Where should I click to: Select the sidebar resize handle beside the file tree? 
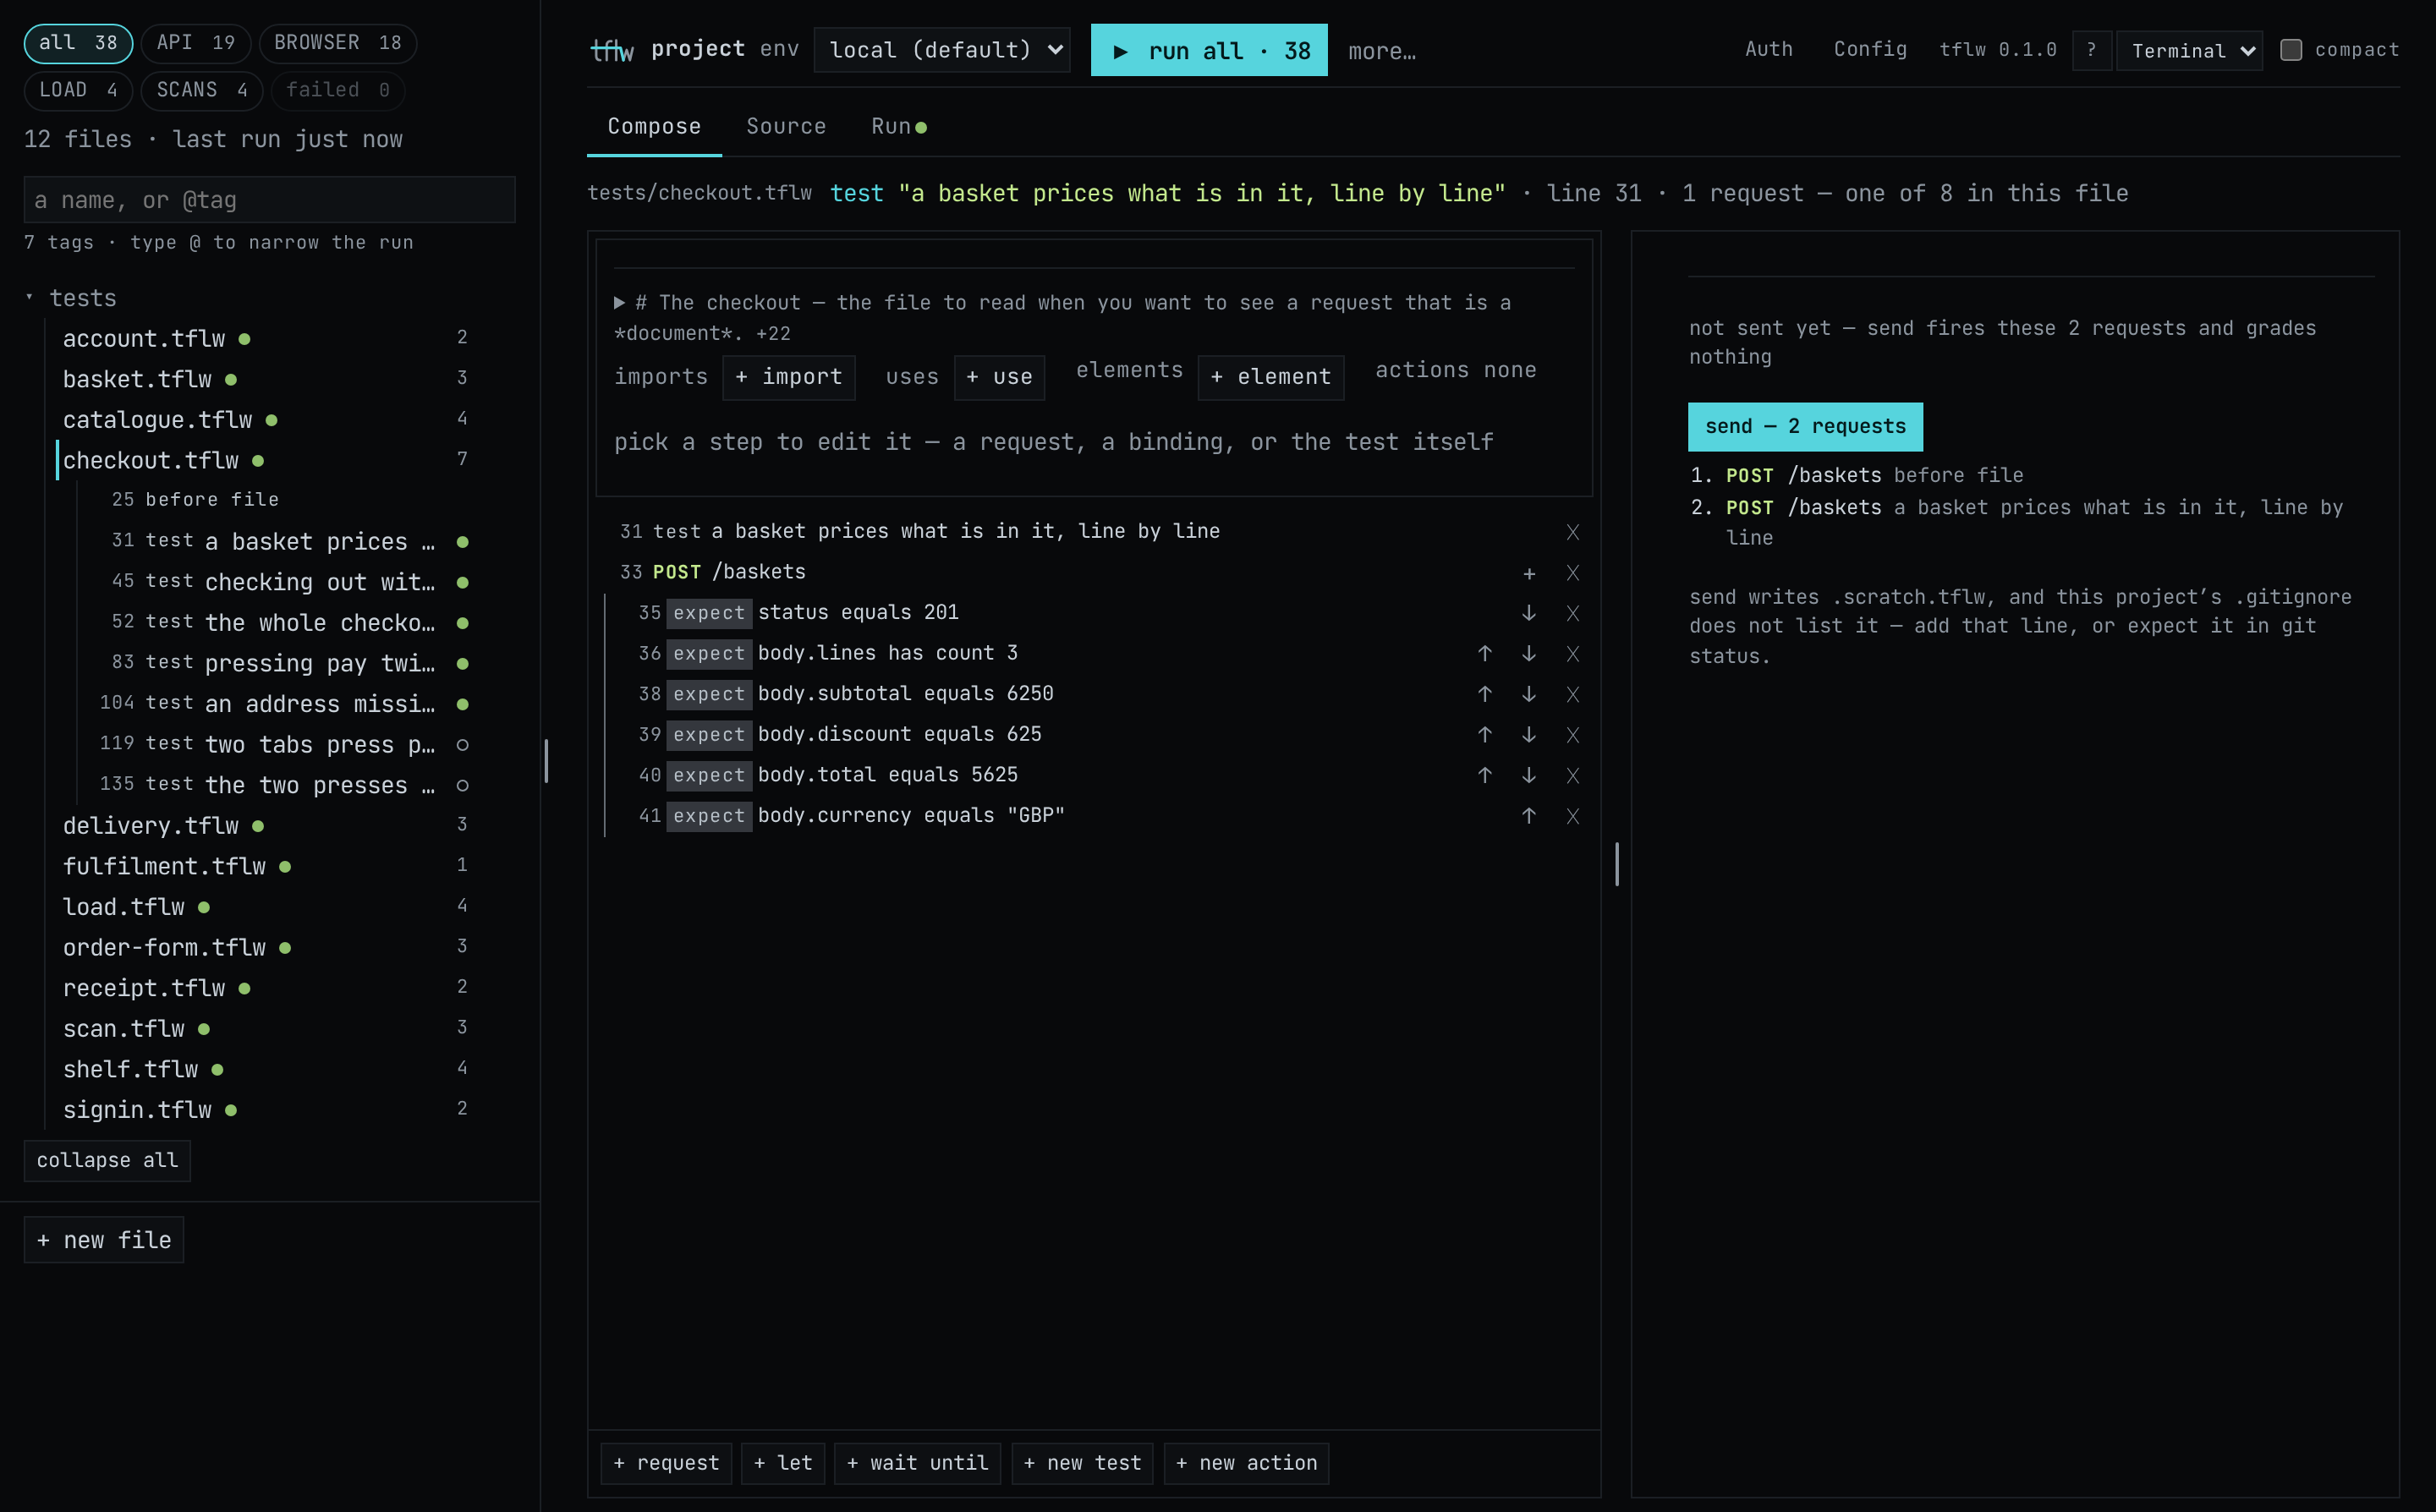click(x=546, y=761)
